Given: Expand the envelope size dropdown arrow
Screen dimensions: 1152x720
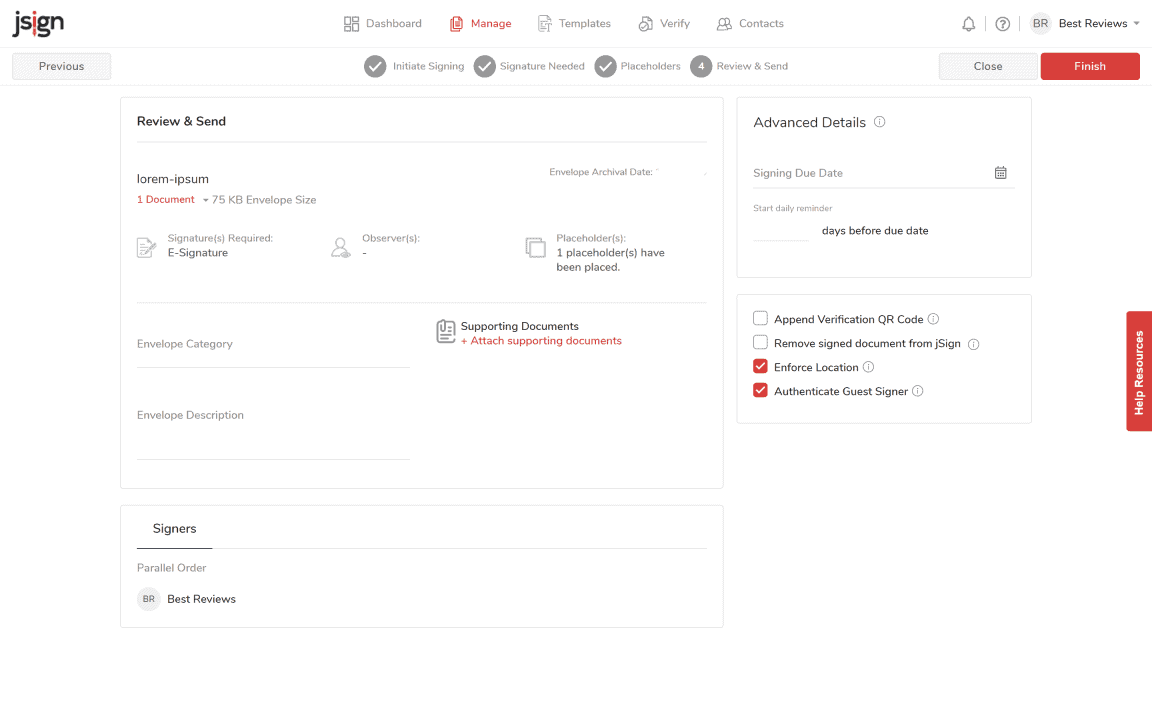Looking at the screenshot, I should (x=206, y=200).
